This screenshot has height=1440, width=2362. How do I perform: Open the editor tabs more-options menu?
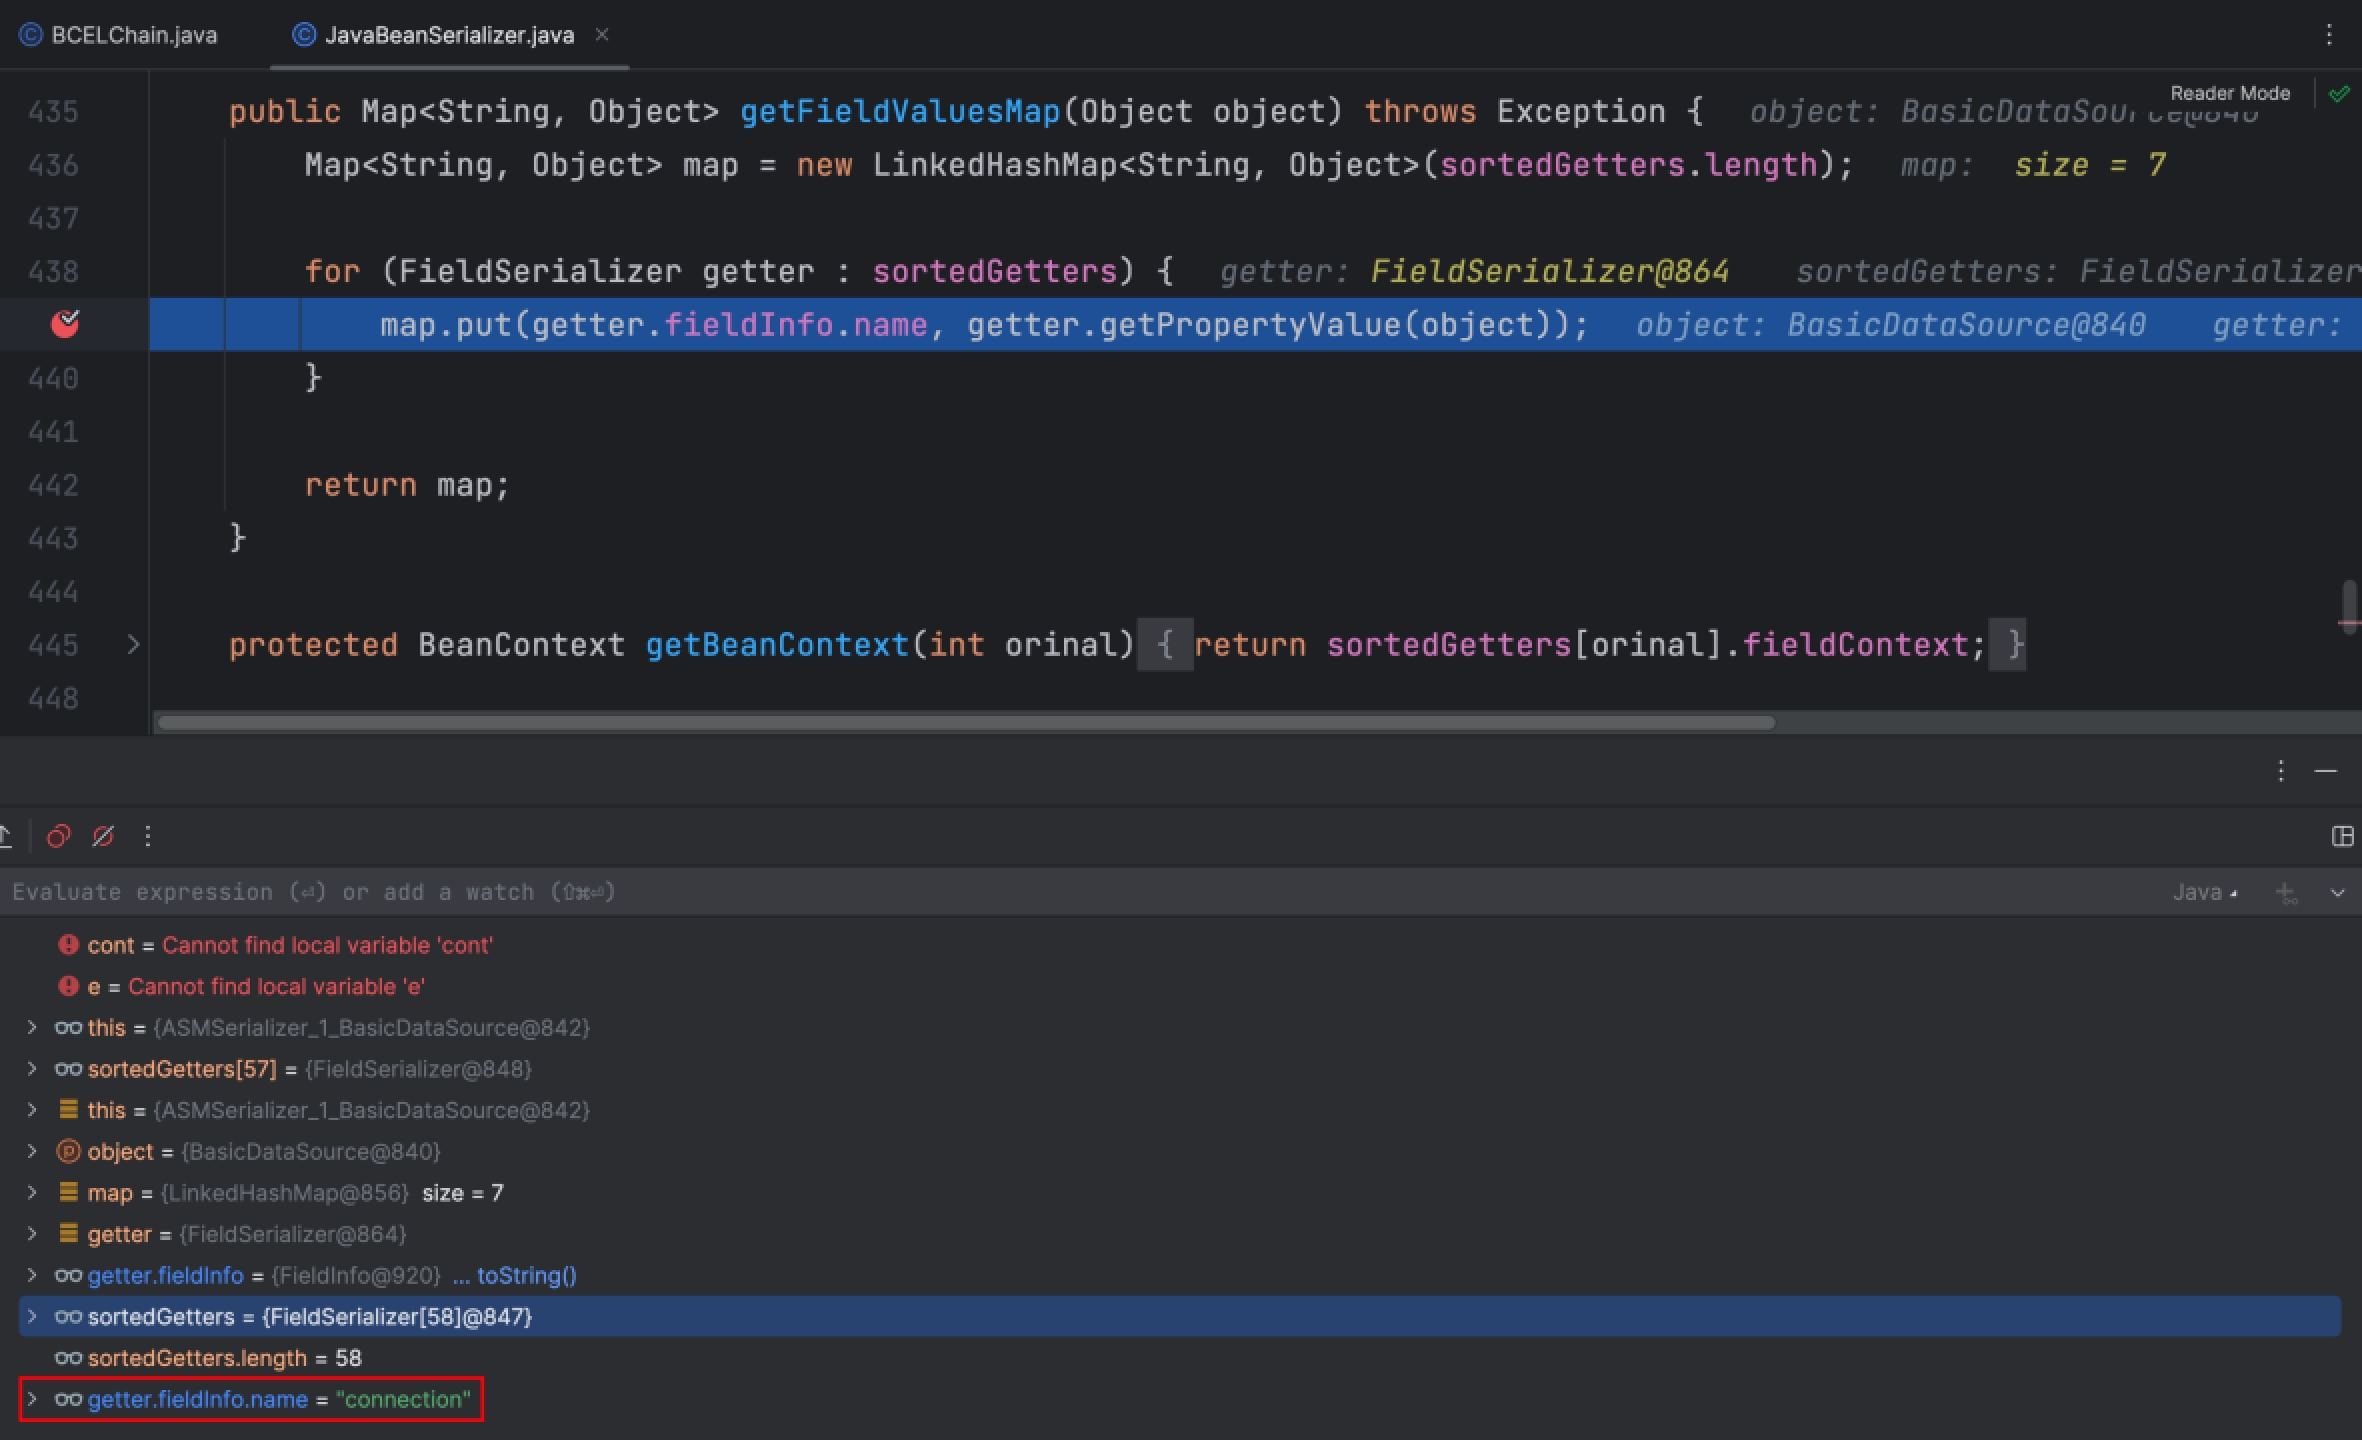(x=2329, y=35)
